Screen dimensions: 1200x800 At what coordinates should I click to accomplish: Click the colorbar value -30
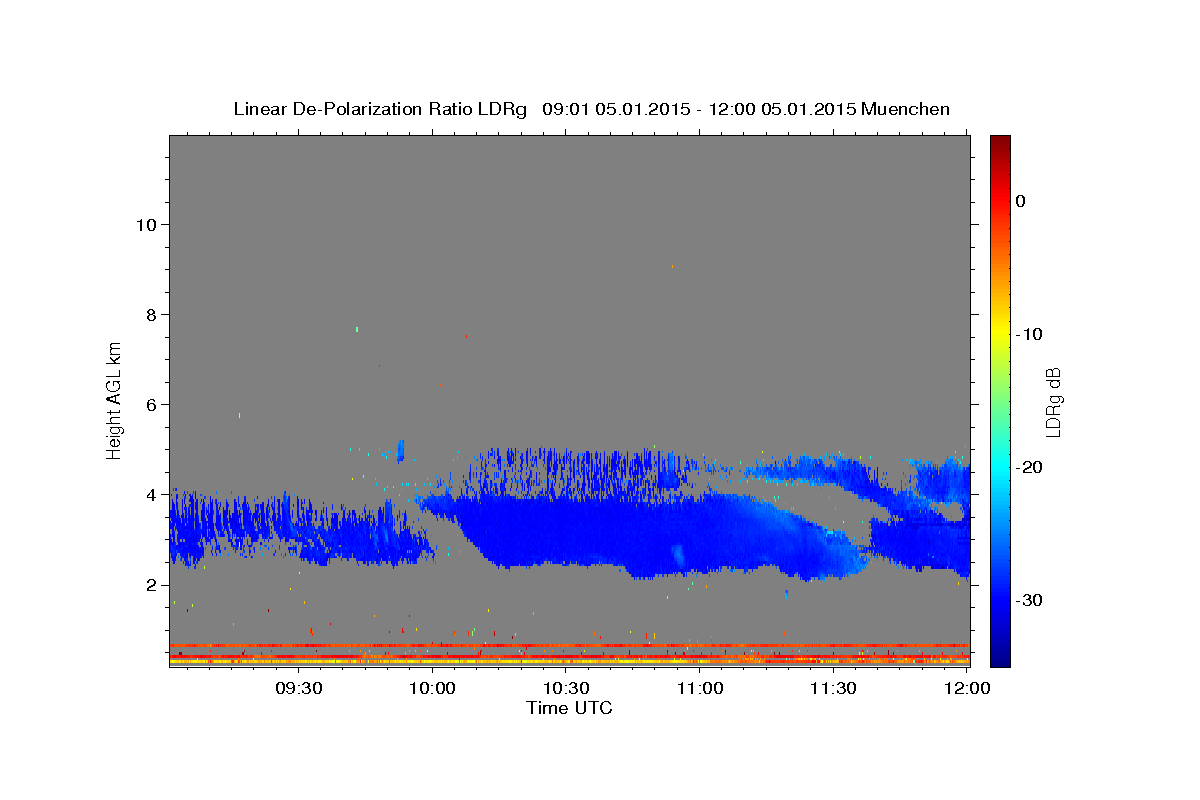[1030, 600]
